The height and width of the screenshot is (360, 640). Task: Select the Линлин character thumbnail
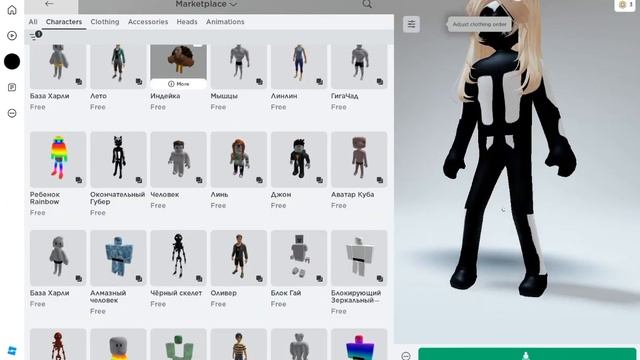[x=299, y=67]
